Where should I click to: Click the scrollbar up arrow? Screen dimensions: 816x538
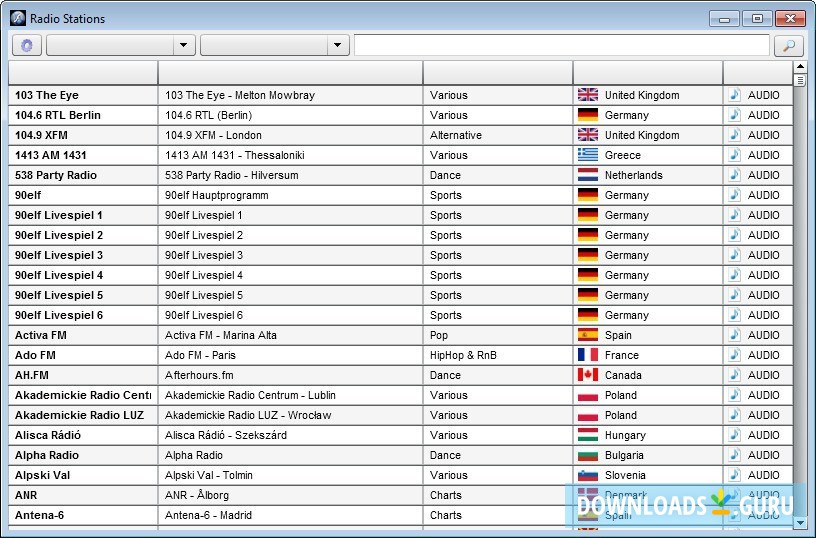pos(800,67)
